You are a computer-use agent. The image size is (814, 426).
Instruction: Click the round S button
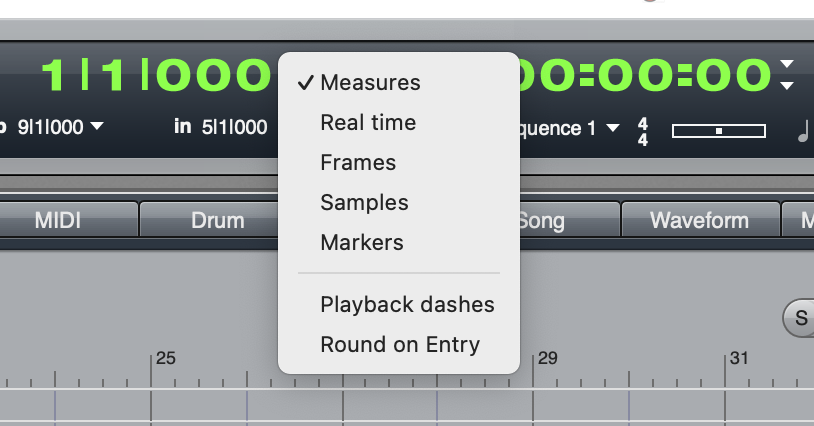coord(799,318)
